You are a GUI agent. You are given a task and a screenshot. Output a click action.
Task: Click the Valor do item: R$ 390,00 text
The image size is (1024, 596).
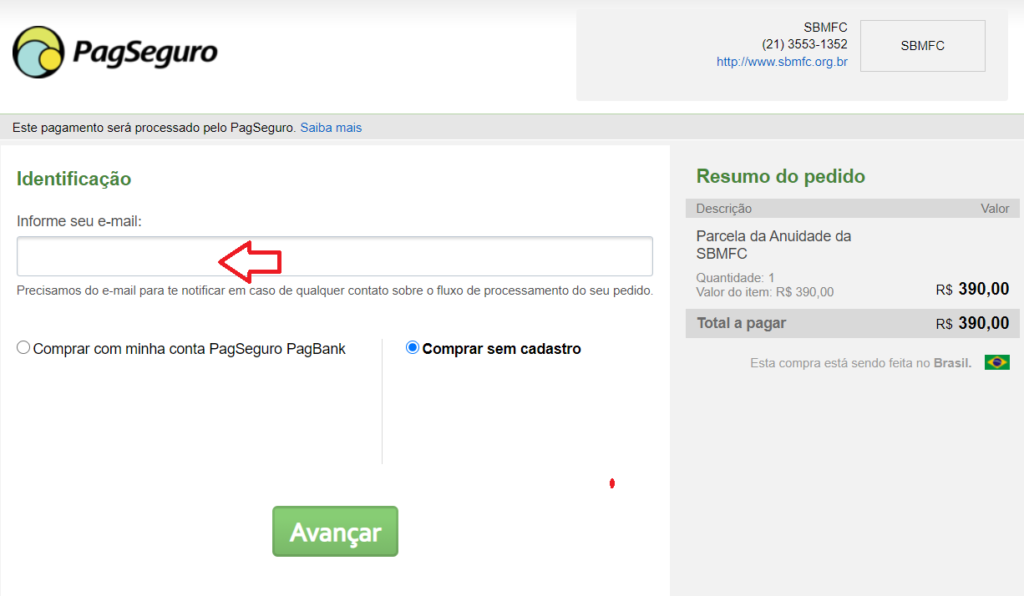tap(765, 292)
